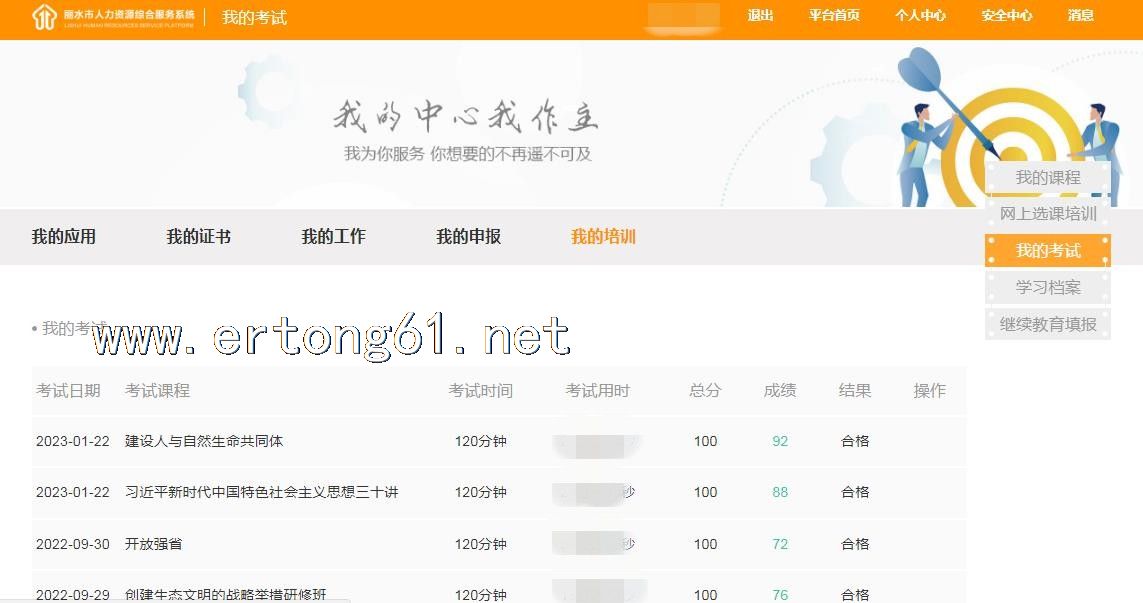
Task: Select the 我的培训 tab
Action: pos(603,237)
